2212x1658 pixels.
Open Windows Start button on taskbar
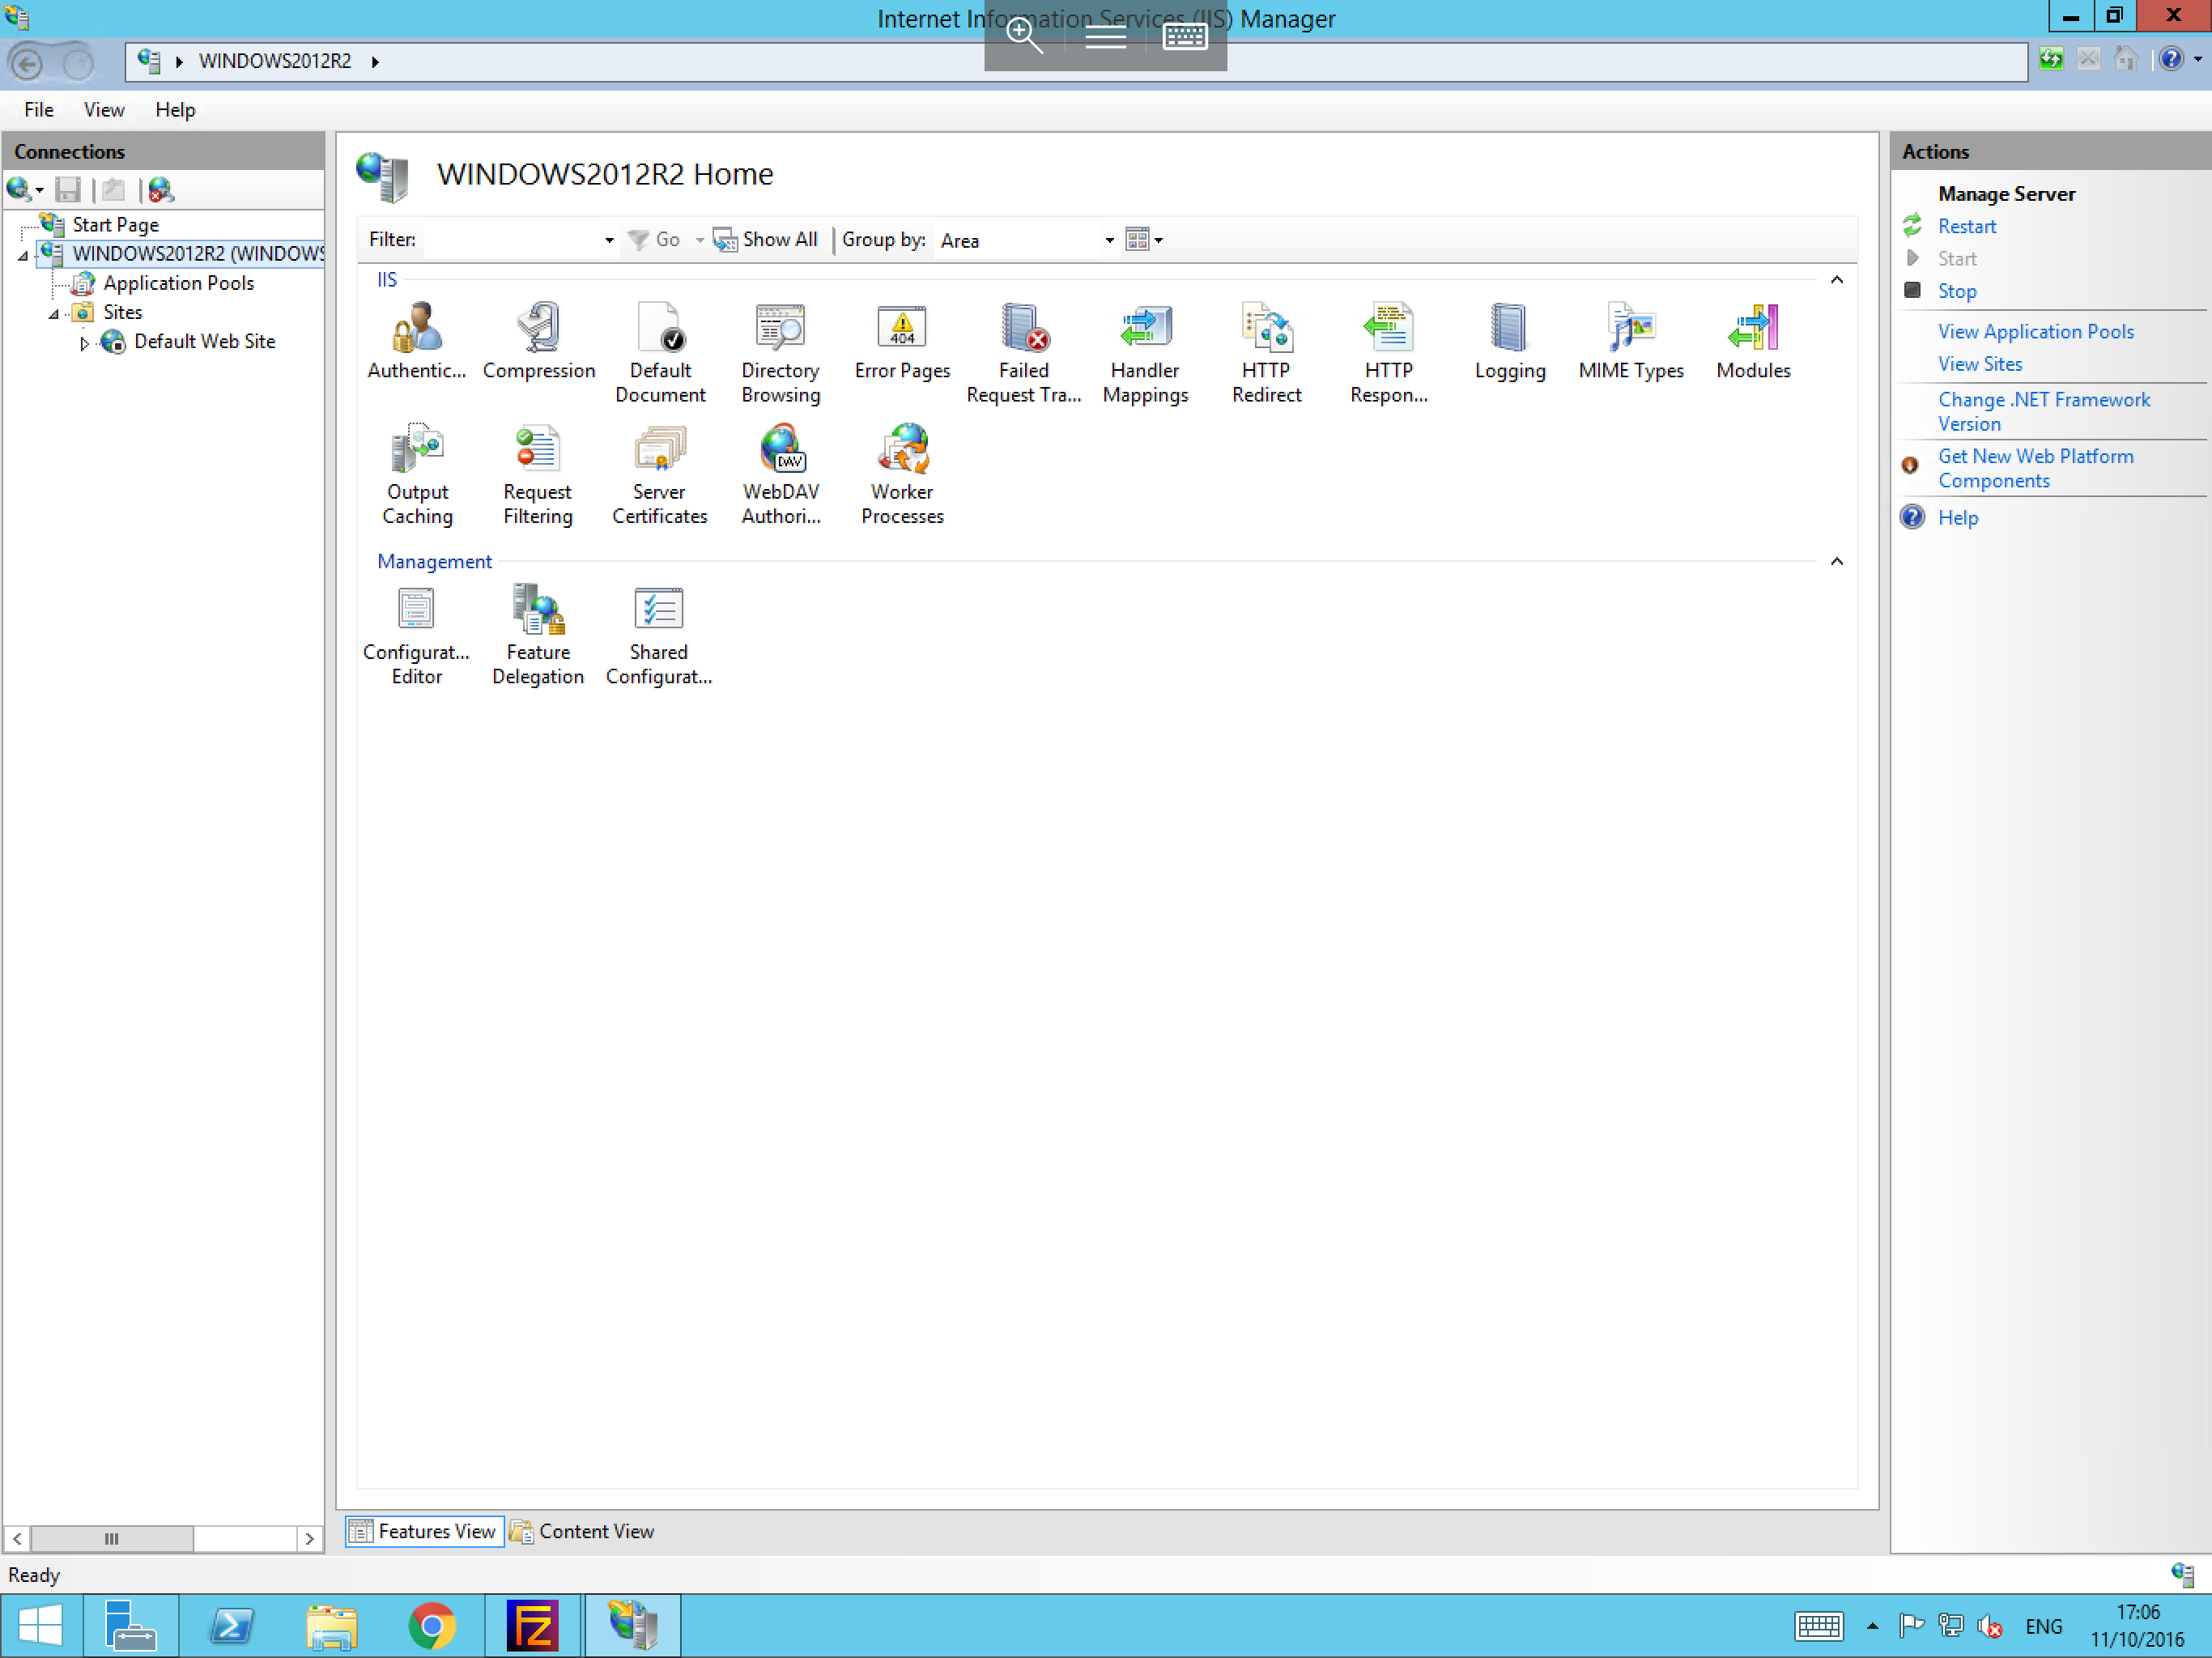[x=40, y=1626]
